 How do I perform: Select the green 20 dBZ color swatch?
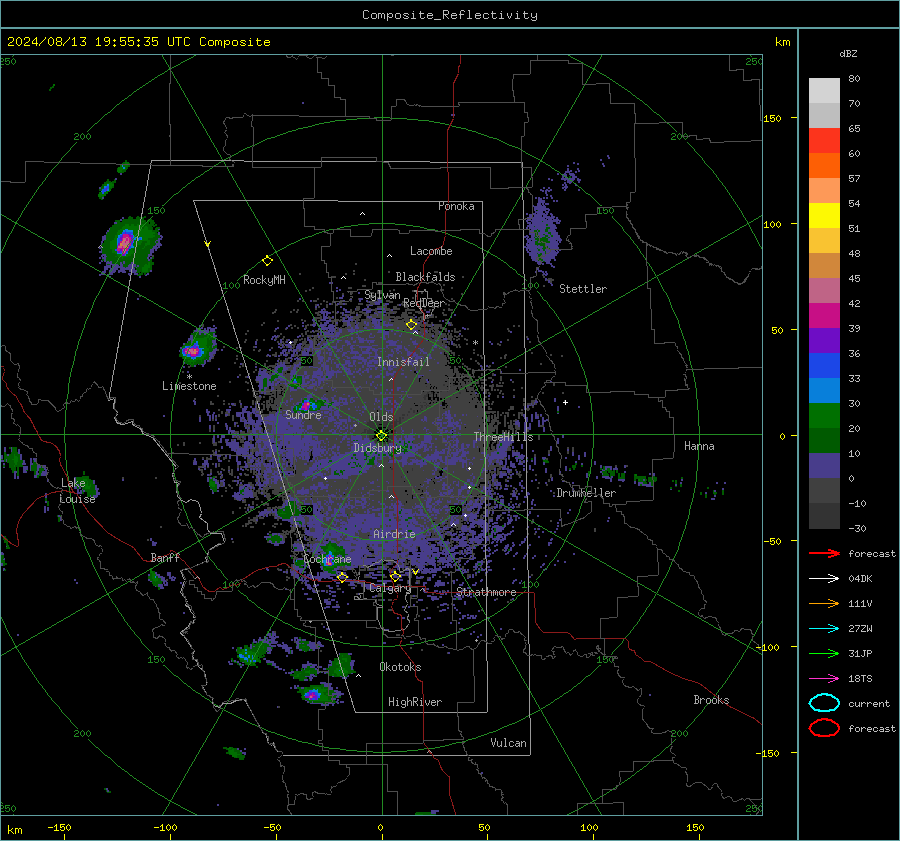click(x=824, y=416)
